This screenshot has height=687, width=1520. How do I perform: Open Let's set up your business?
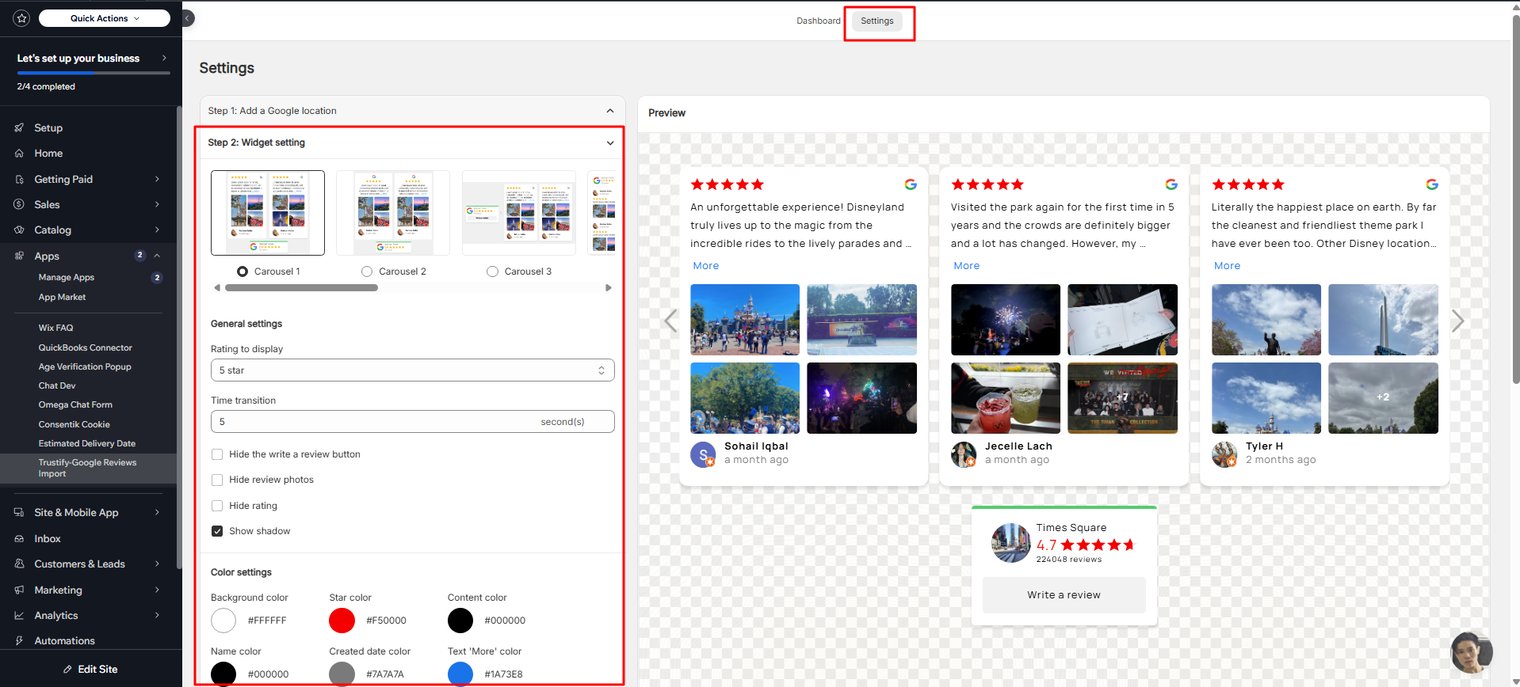point(92,58)
